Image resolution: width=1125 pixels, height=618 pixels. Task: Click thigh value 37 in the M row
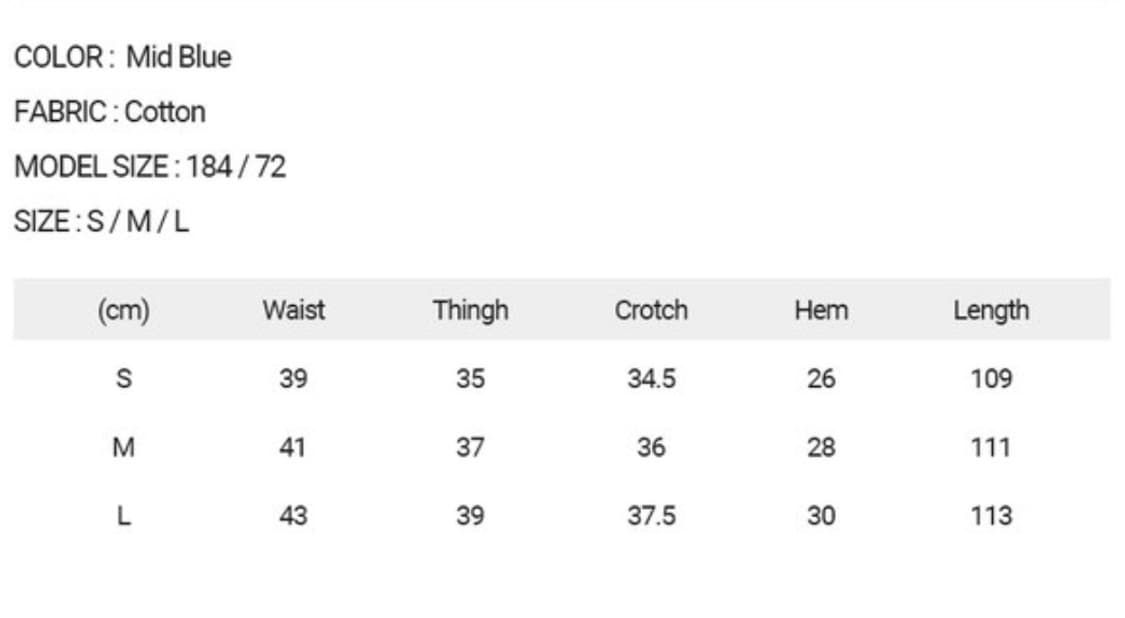coord(470,447)
